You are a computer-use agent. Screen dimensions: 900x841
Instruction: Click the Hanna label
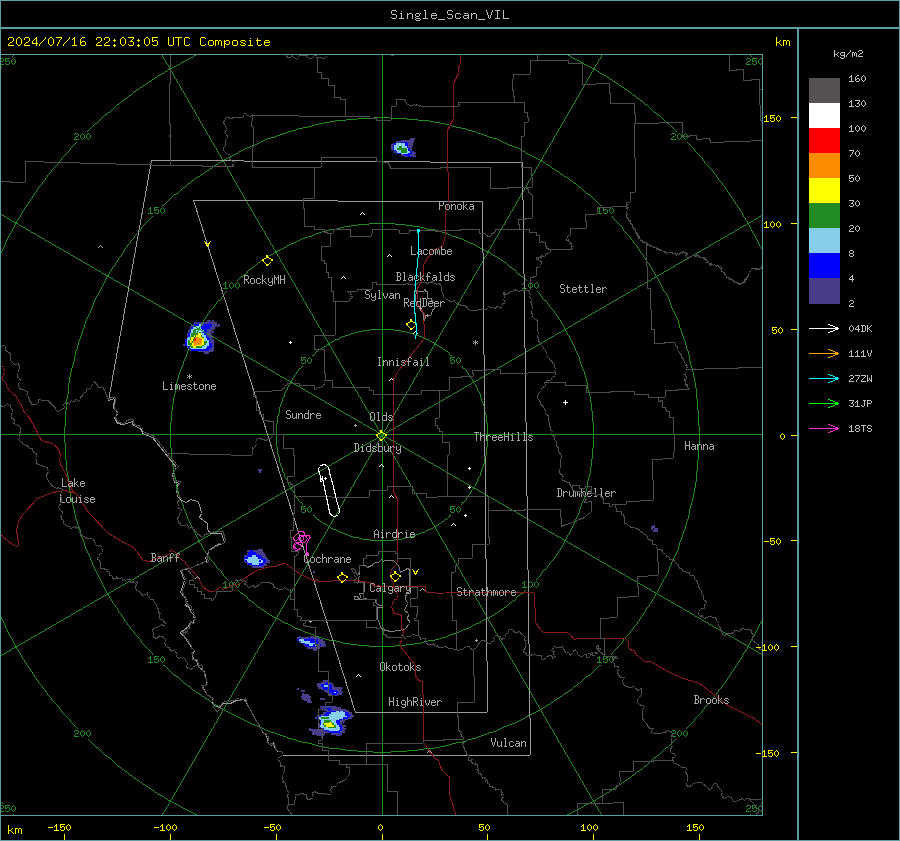coord(699,446)
